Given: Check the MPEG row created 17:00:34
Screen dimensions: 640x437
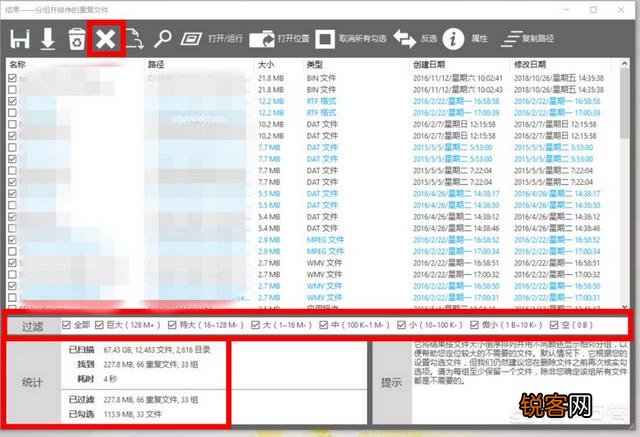Looking at the screenshot, I should coord(12,251).
